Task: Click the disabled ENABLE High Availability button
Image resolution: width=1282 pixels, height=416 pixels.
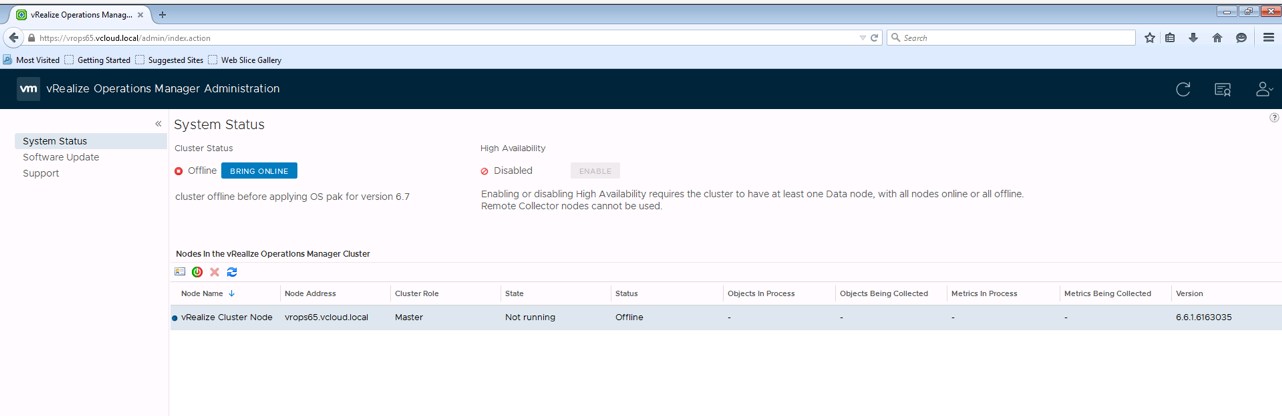Action: point(595,171)
